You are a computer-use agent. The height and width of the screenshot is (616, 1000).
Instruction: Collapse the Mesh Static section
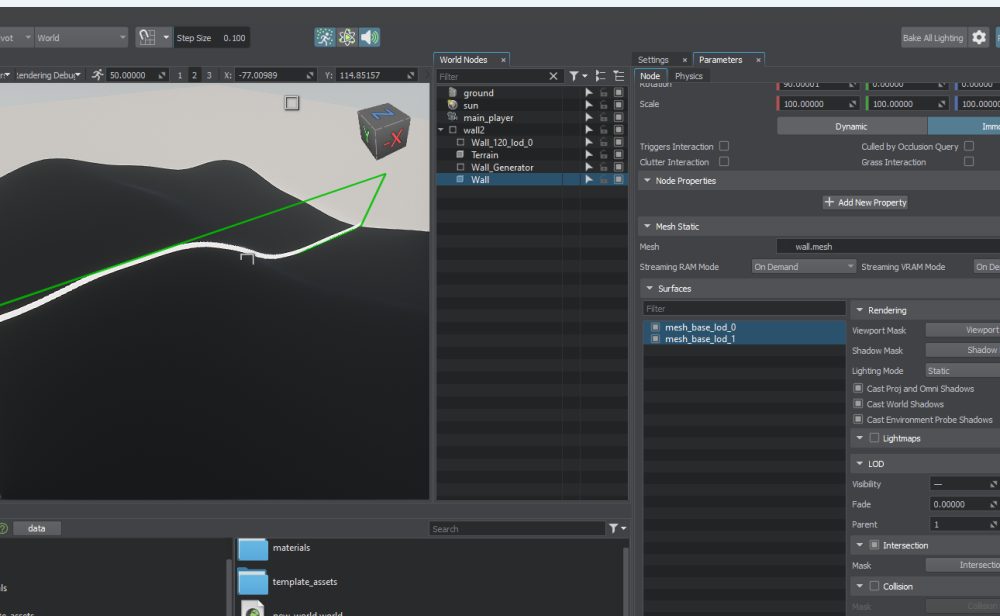point(648,226)
